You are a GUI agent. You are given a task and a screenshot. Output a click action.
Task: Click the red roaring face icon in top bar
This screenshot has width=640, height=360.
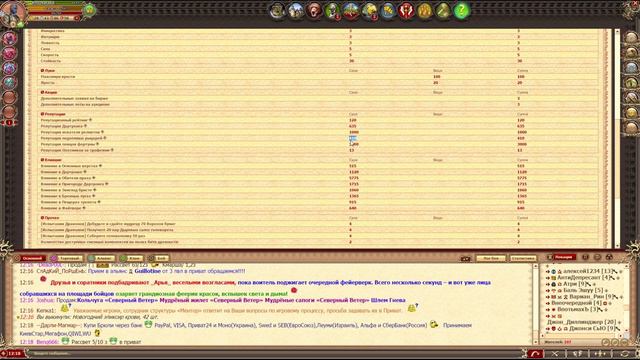pyautogui.click(x=314, y=11)
